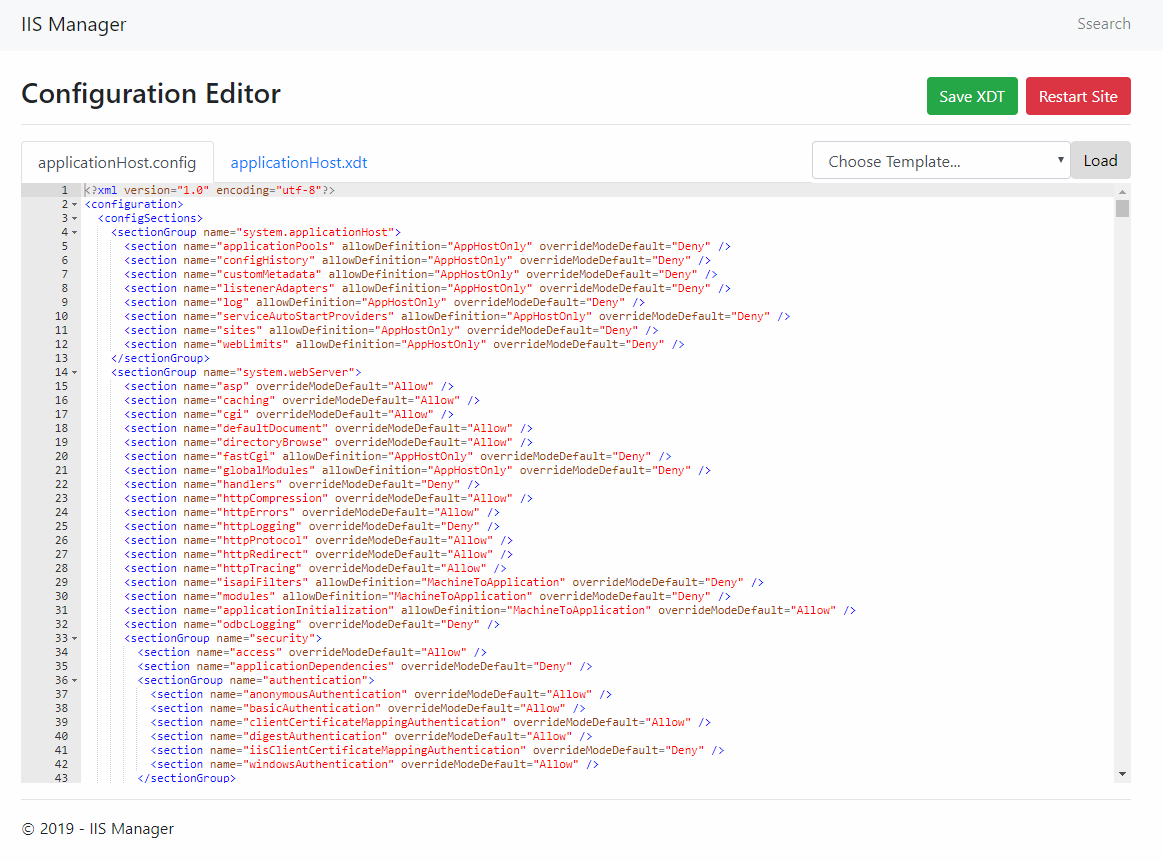The width and height of the screenshot is (1163, 861).
Task: Click the handlers section line
Action: point(302,485)
